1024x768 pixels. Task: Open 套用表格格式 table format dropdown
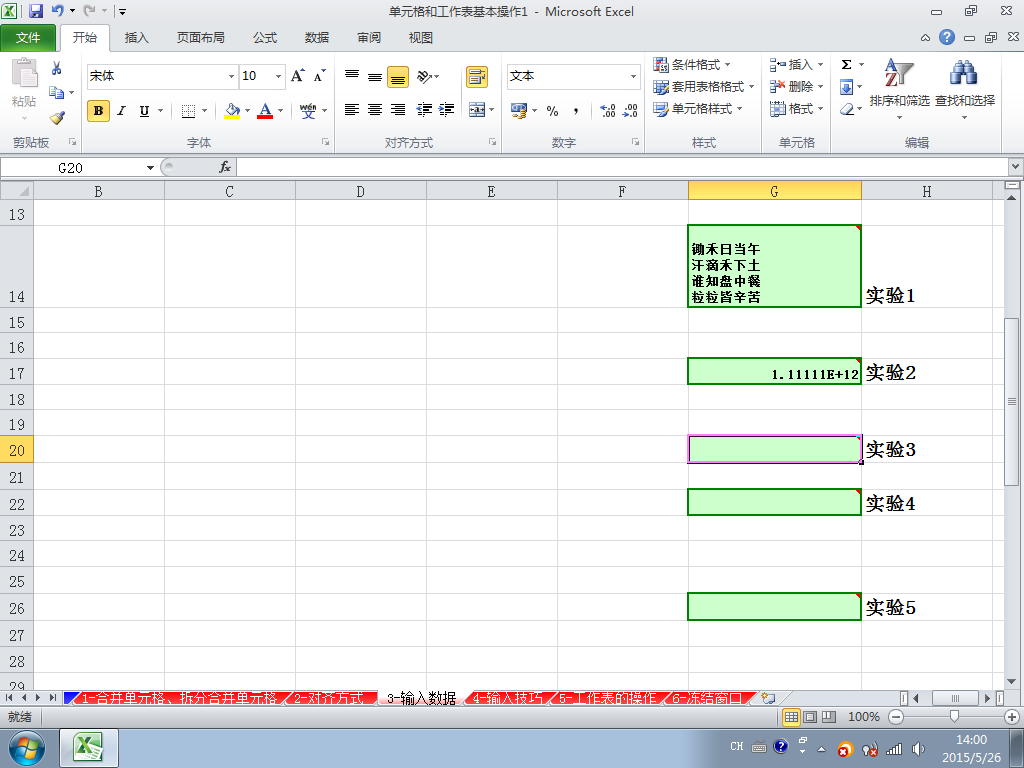(x=703, y=87)
